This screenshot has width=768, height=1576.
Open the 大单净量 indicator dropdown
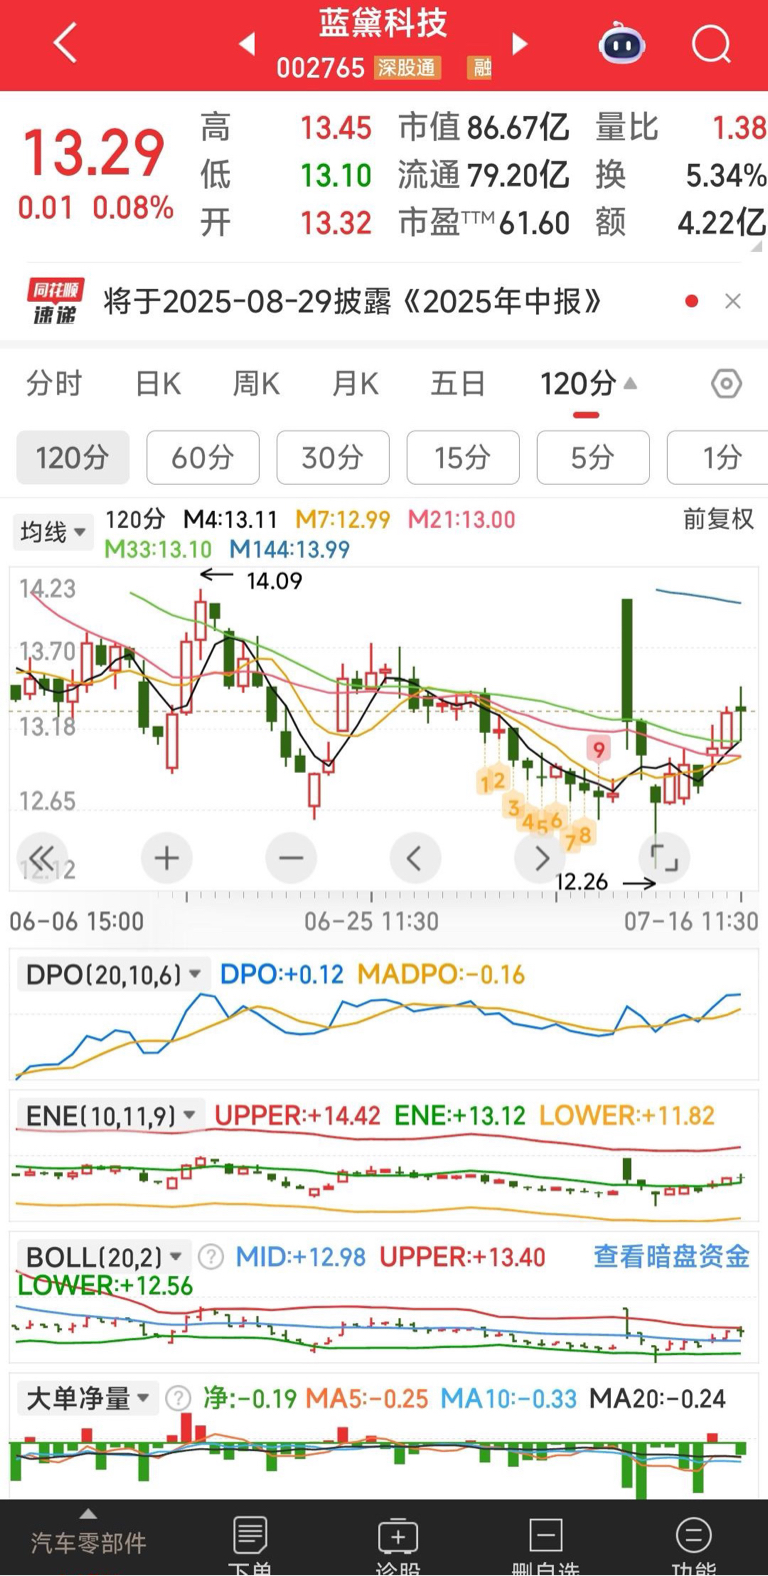pyautogui.click(x=88, y=1398)
